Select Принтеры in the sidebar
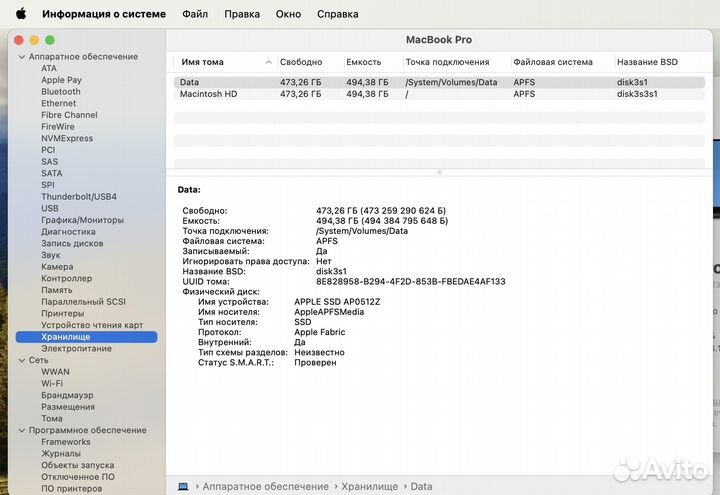Screen dimensions: 720x495 [62, 314]
